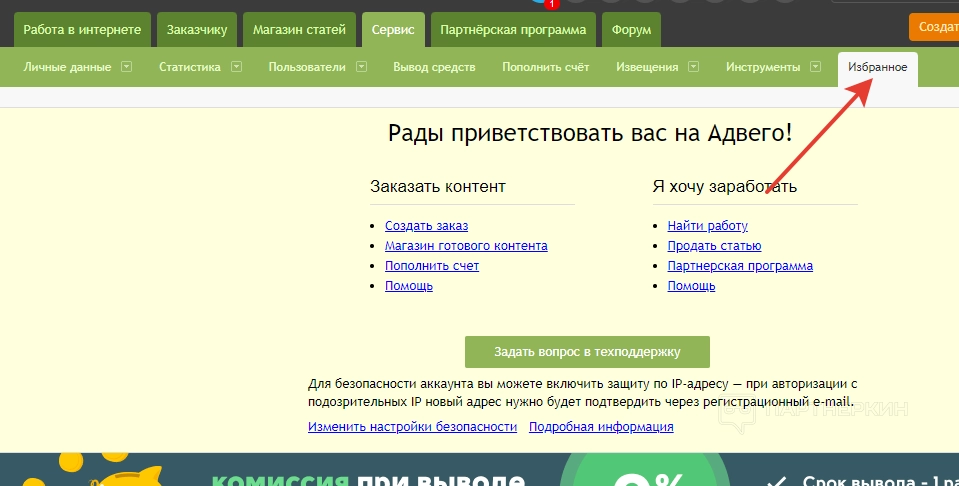
Task: Click the Я хочу заработать heading
Action: (x=724, y=186)
